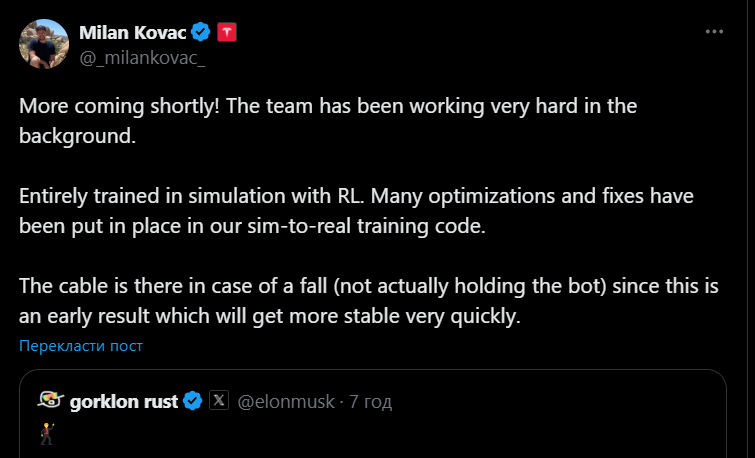Image resolution: width=755 pixels, height=458 pixels.
Task: Click the person emoji in the quoted post
Action: 47,433
